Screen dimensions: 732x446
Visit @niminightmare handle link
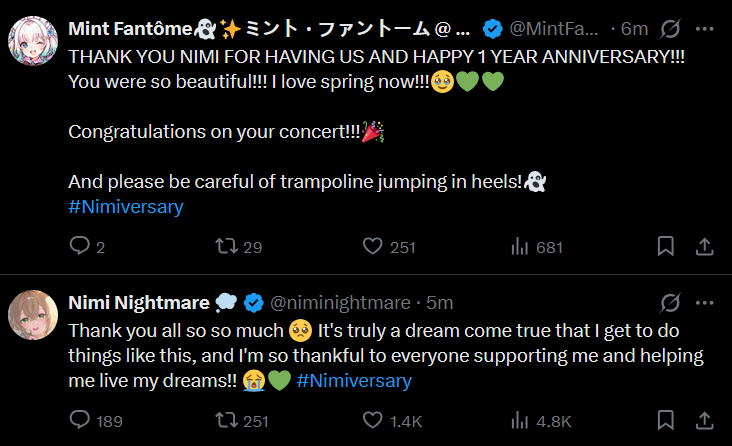click(342, 302)
